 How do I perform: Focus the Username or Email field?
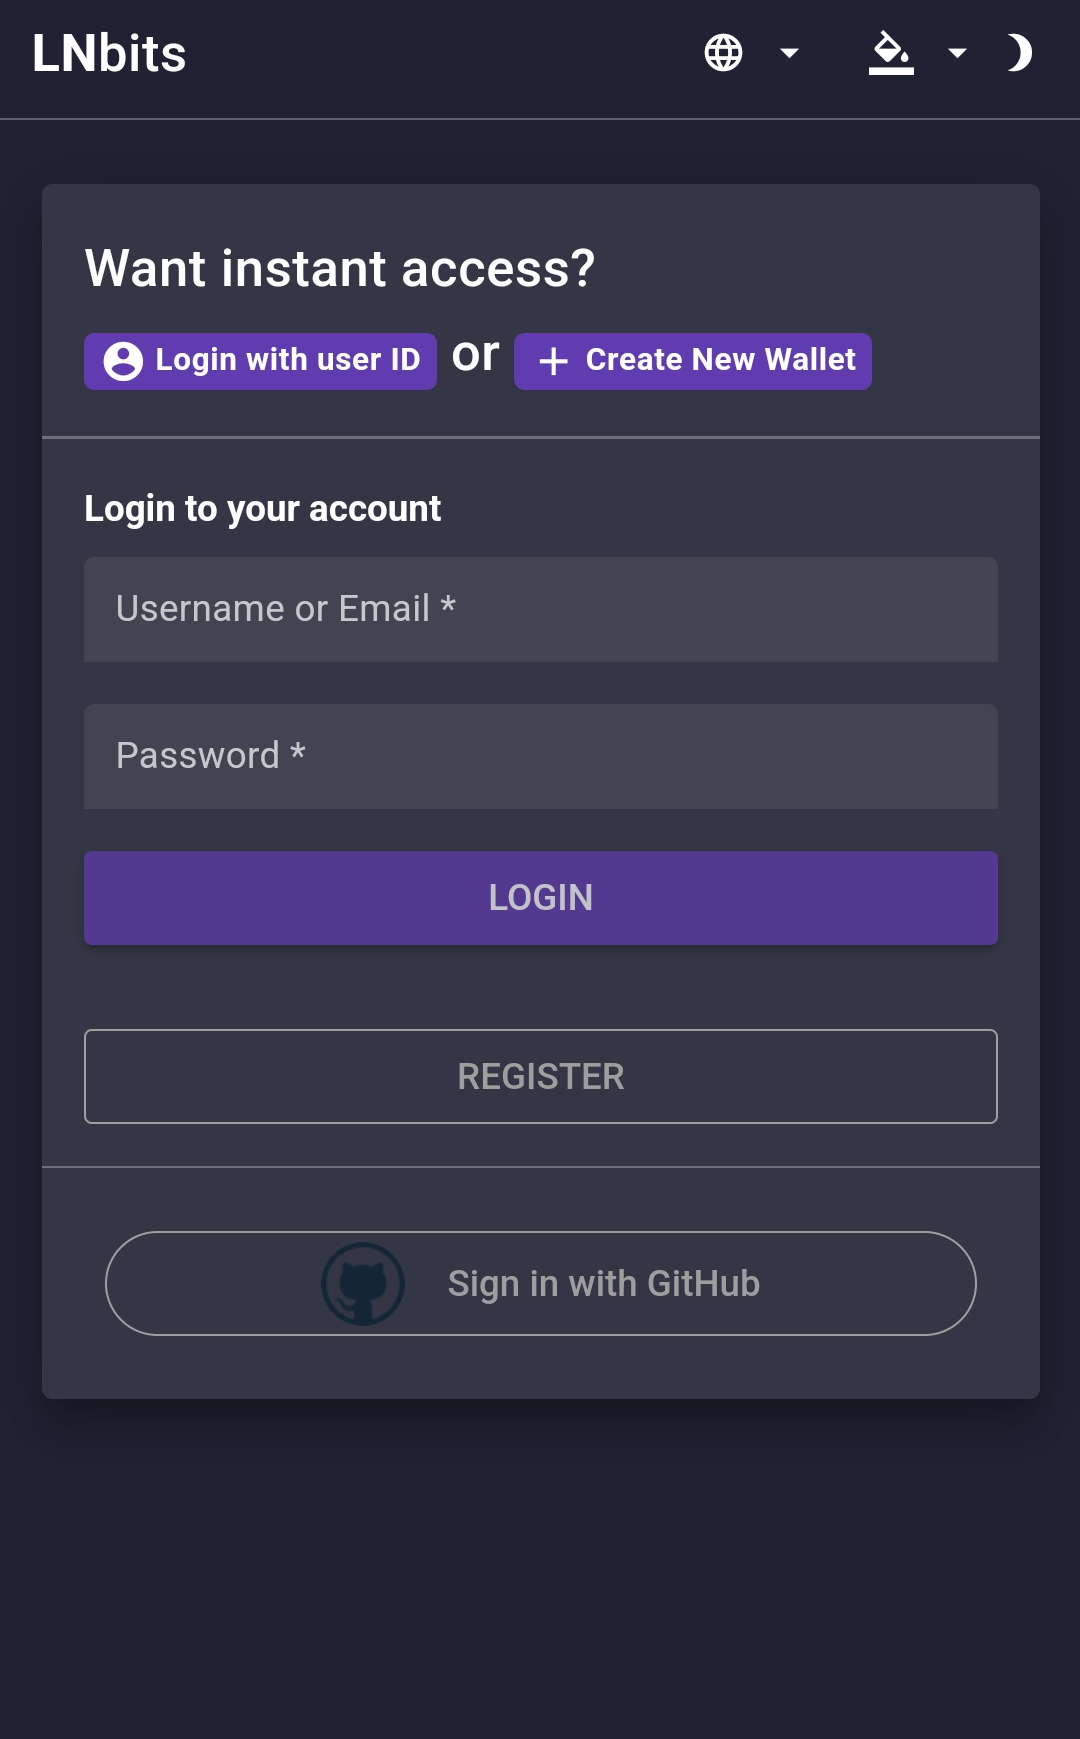[x=541, y=609]
